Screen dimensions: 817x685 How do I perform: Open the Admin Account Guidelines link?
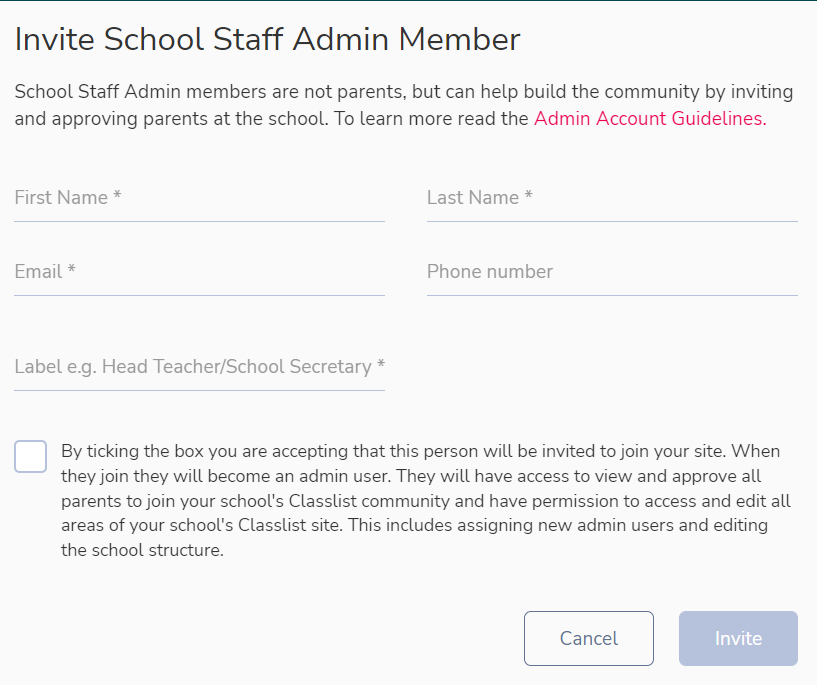[x=650, y=118]
